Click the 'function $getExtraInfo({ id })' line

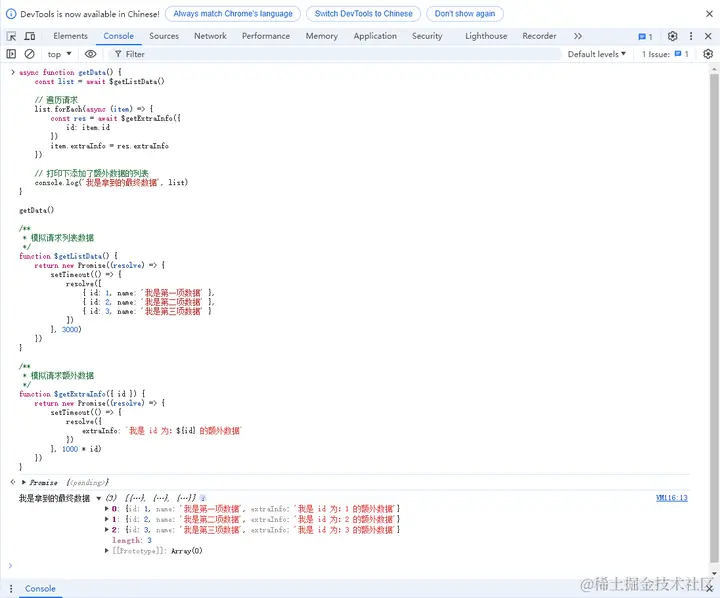tap(82, 394)
